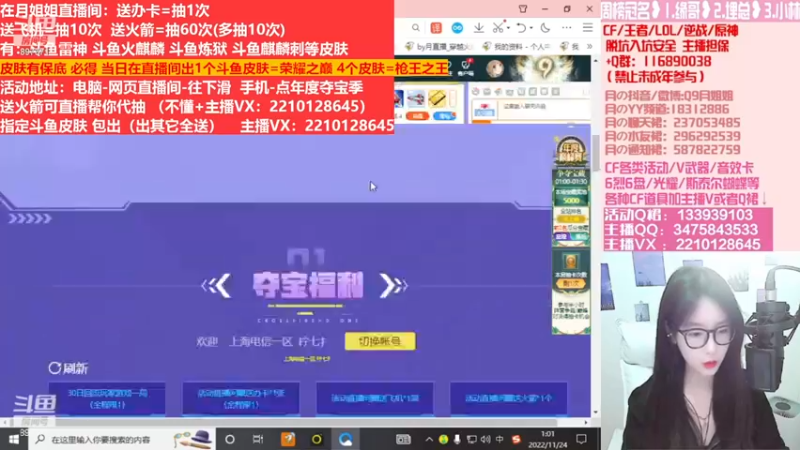800x450 pixels.
Task: Click the microphone tray icon
Action: pos(457,439)
